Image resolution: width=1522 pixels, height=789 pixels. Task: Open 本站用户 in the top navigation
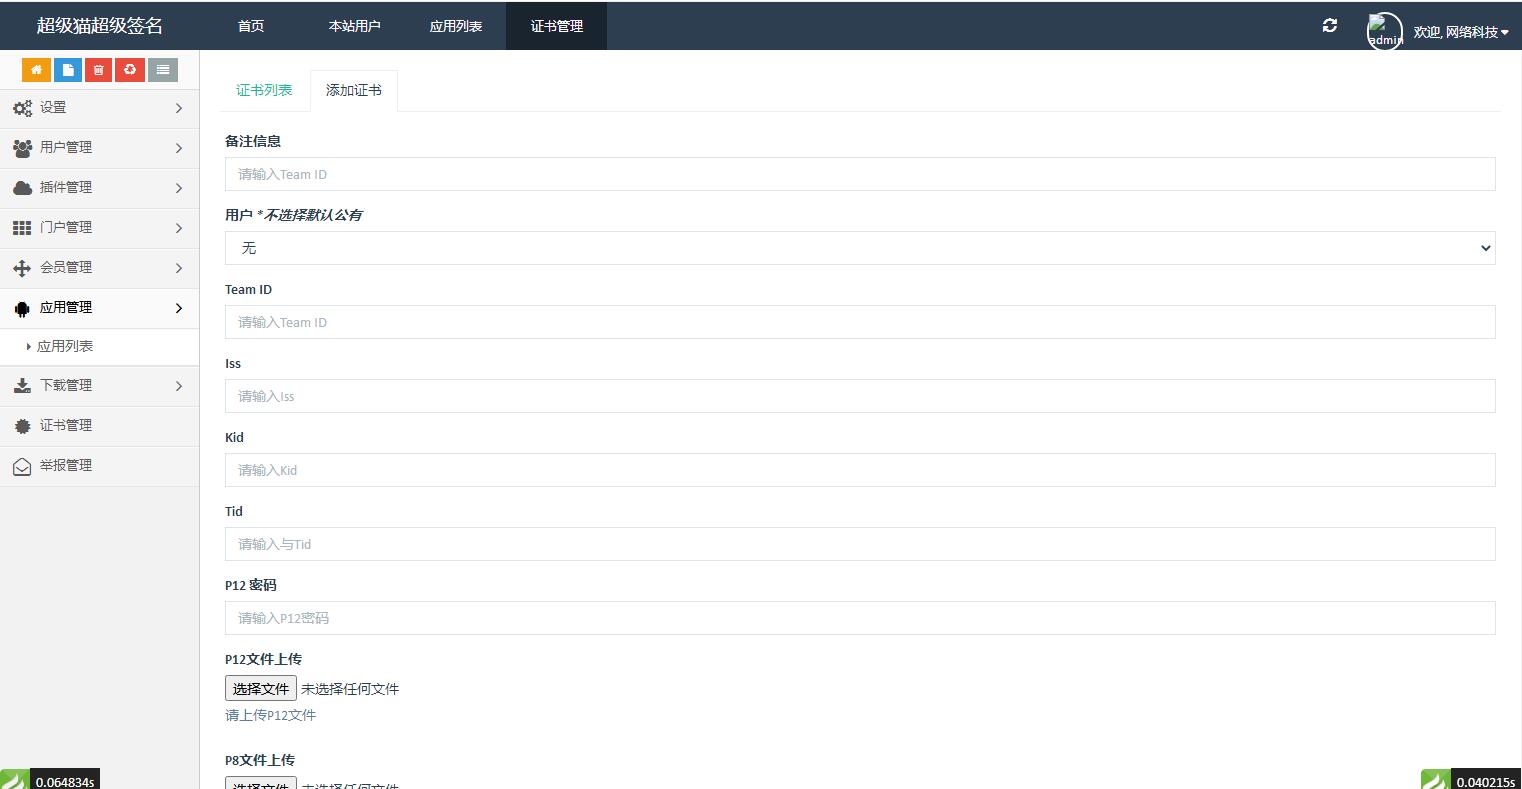[354, 26]
